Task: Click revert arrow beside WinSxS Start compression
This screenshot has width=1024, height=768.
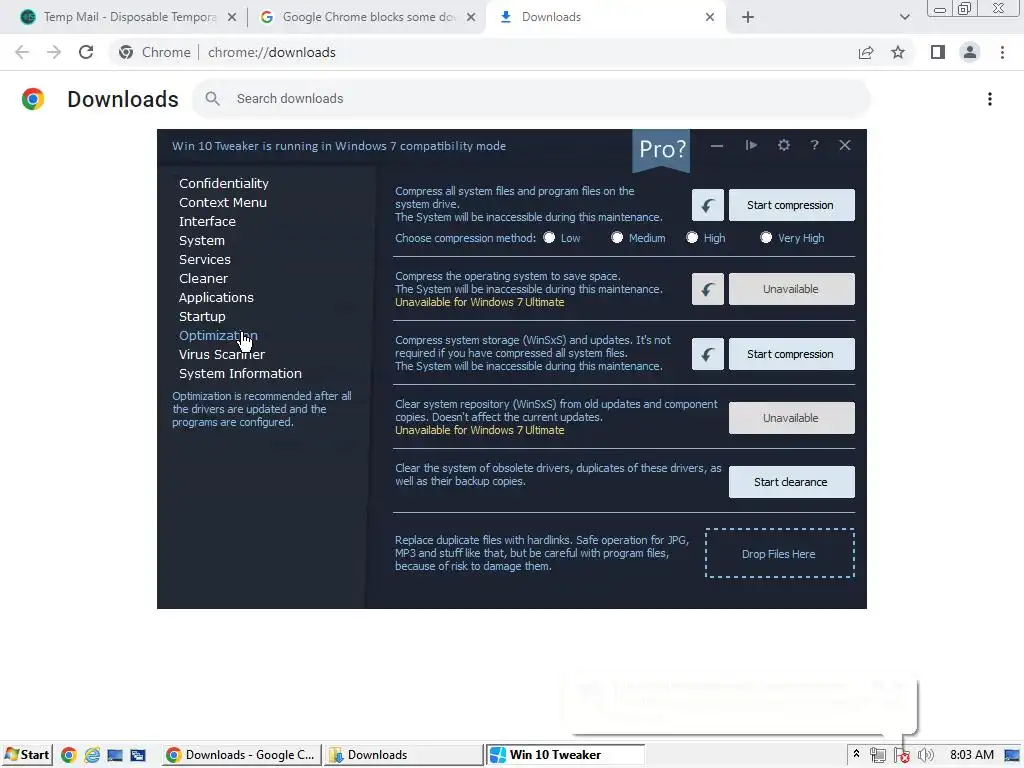Action: pos(708,354)
